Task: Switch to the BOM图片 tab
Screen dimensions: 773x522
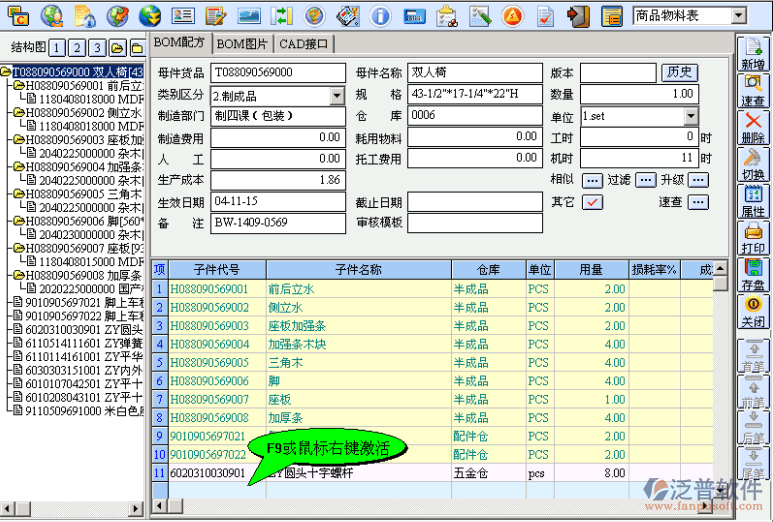Action: point(242,44)
